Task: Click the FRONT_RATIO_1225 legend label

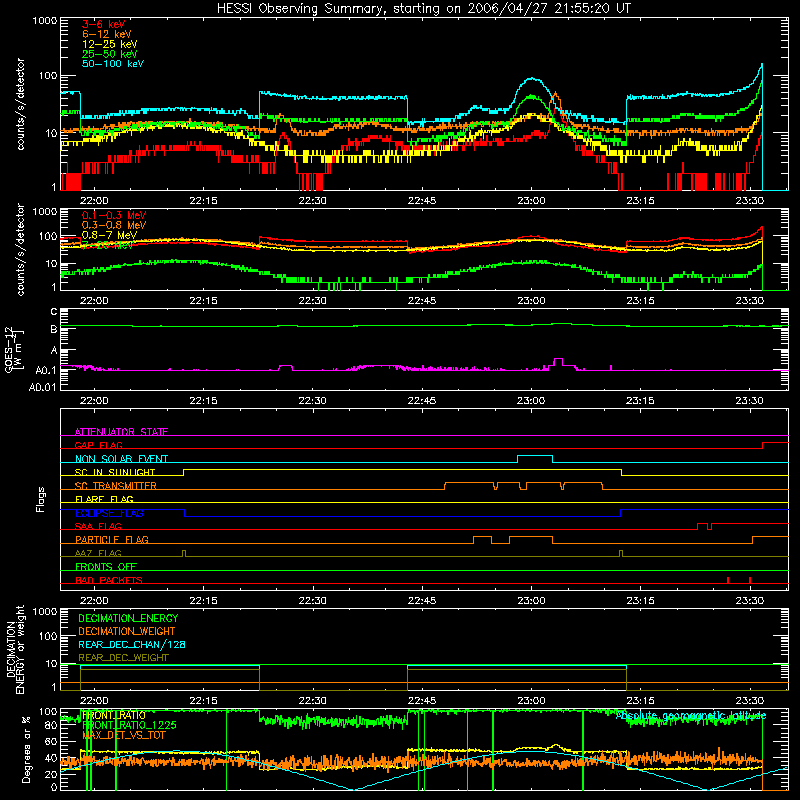Action: [x=129, y=725]
